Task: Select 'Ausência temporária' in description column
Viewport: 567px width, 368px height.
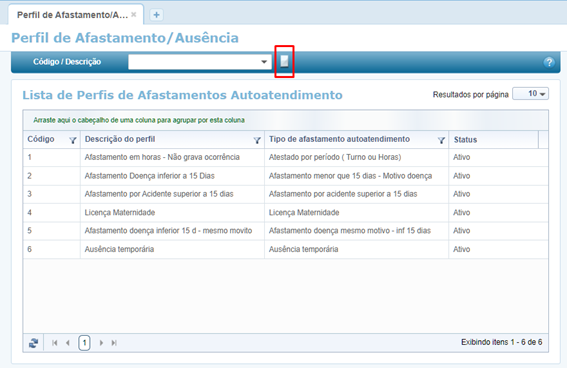Action: (x=119, y=249)
